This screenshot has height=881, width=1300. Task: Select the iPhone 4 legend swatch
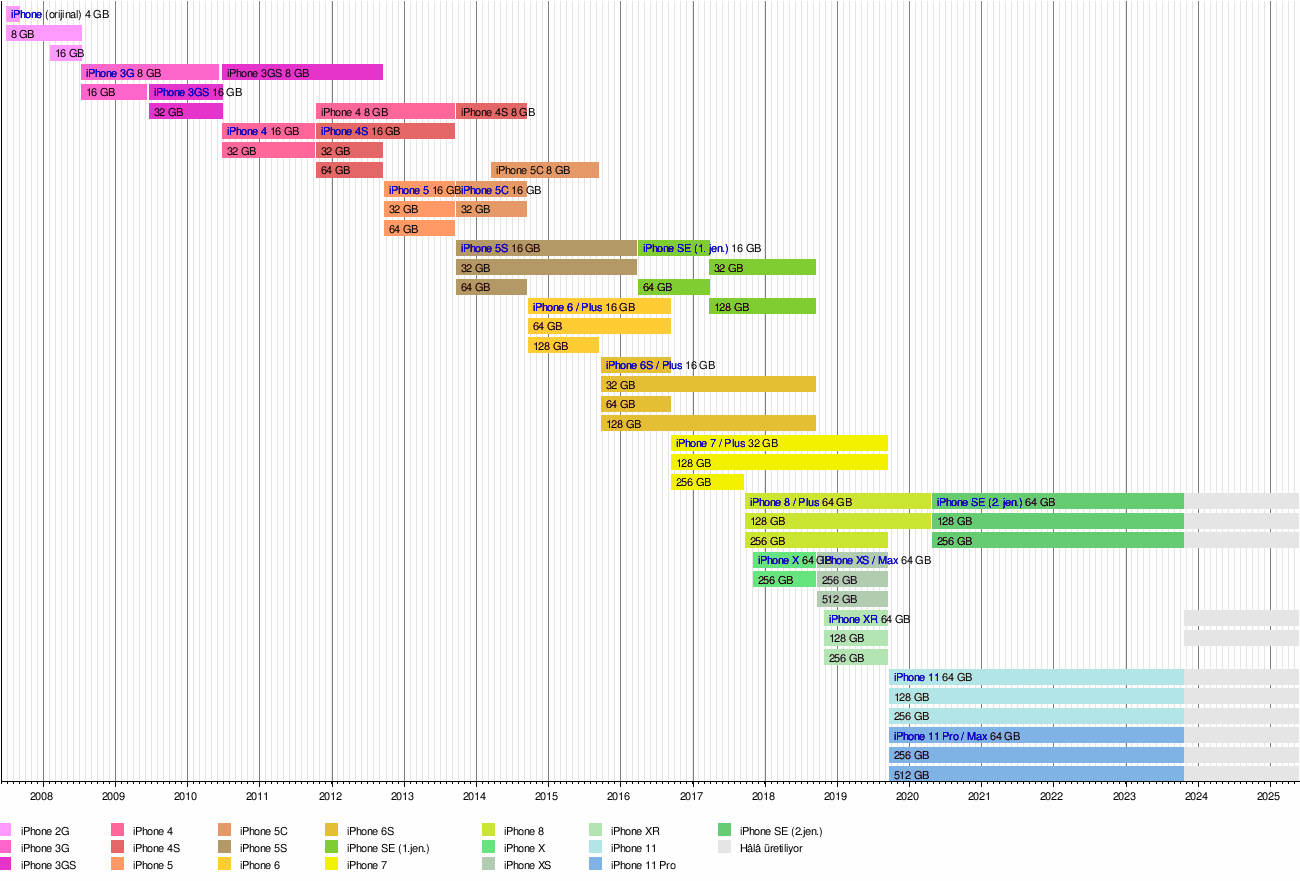(117, 832)
